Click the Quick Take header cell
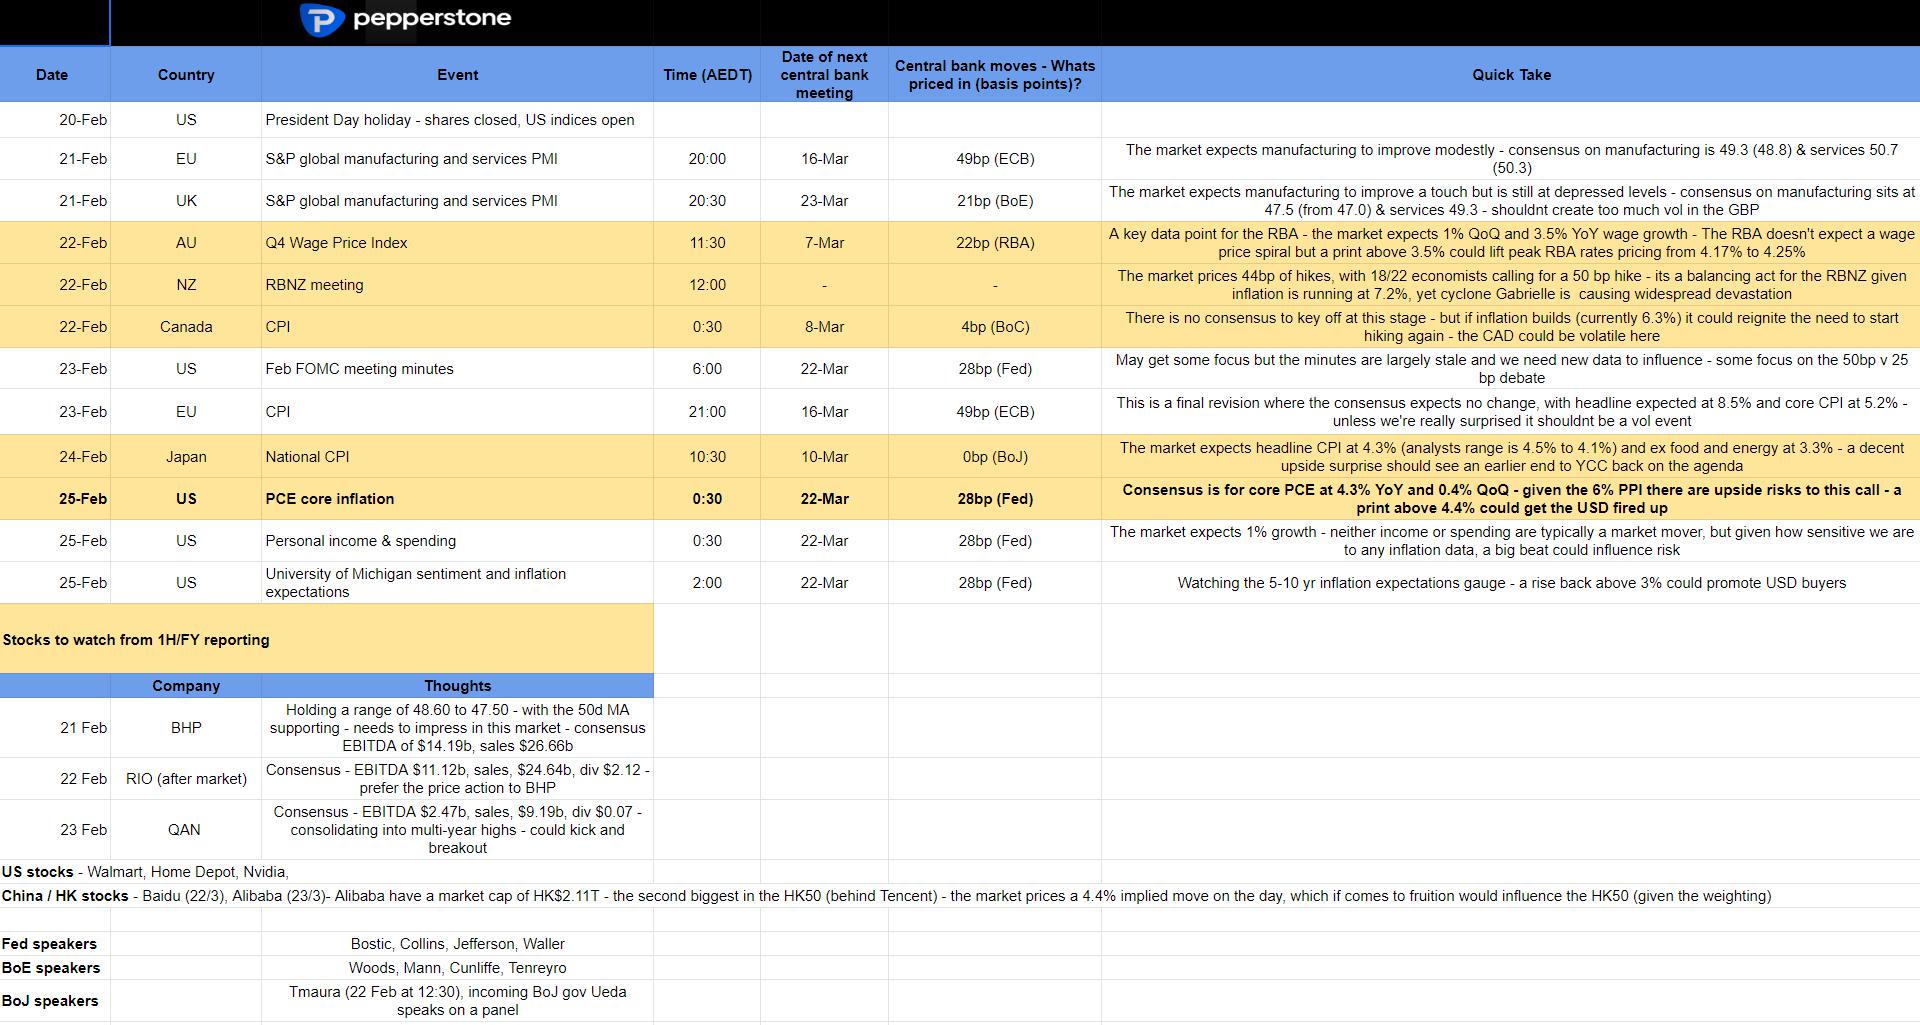The height and width of the screenshot is (1025, 1920). pyautogui.click(x=1511, y=74)
